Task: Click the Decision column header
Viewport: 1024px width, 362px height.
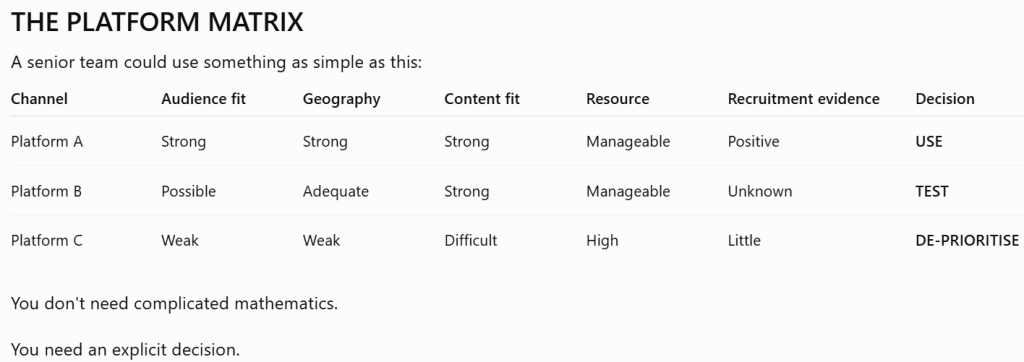Action: pyautogui.click(x=945, y=99)
